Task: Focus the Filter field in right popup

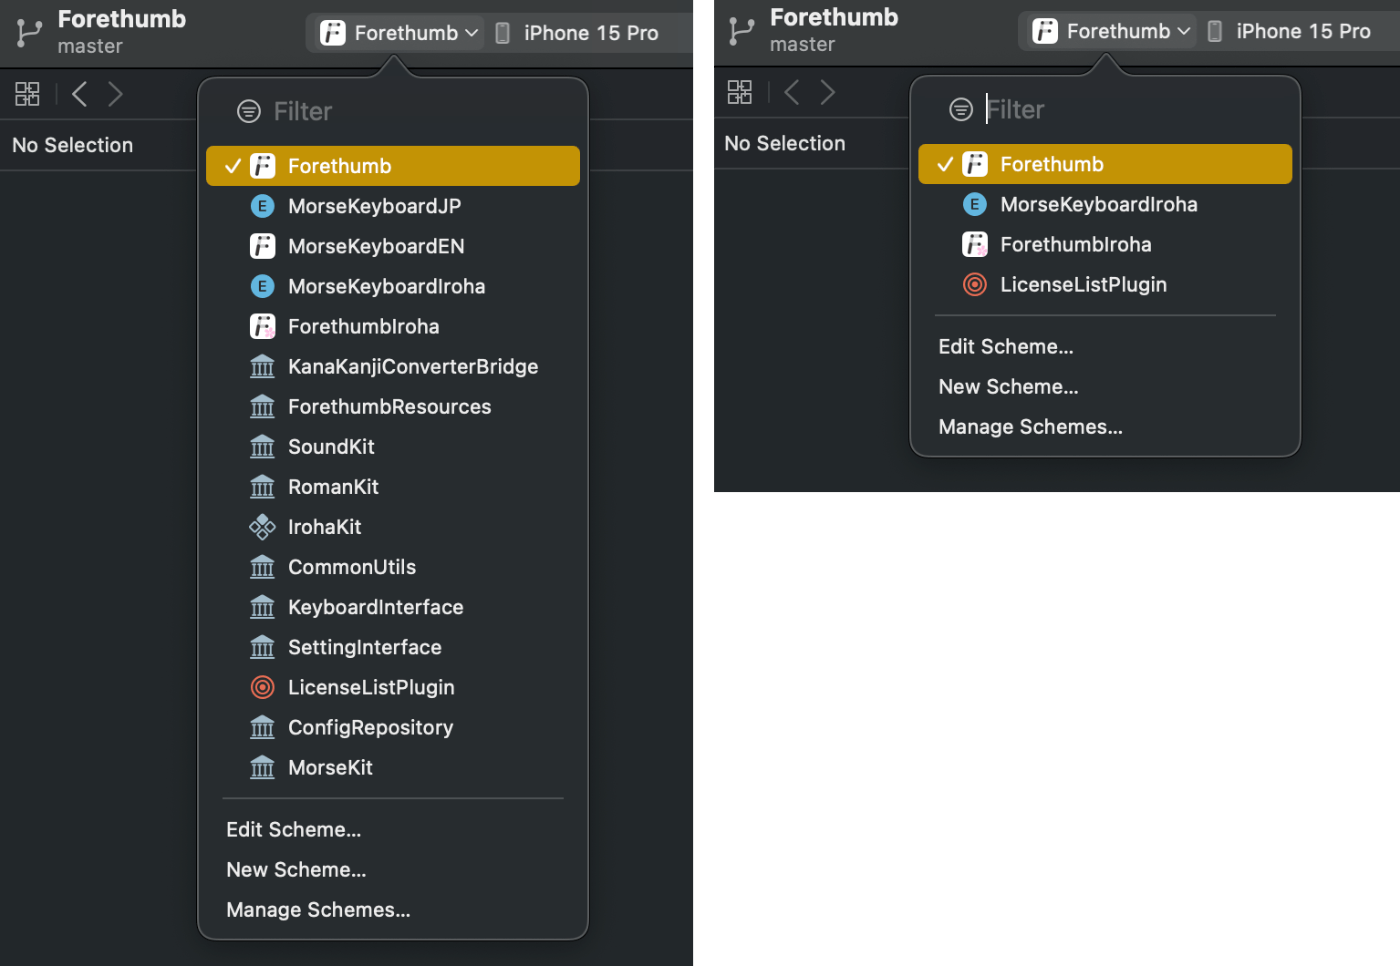Action: (x=1105, y=109)
